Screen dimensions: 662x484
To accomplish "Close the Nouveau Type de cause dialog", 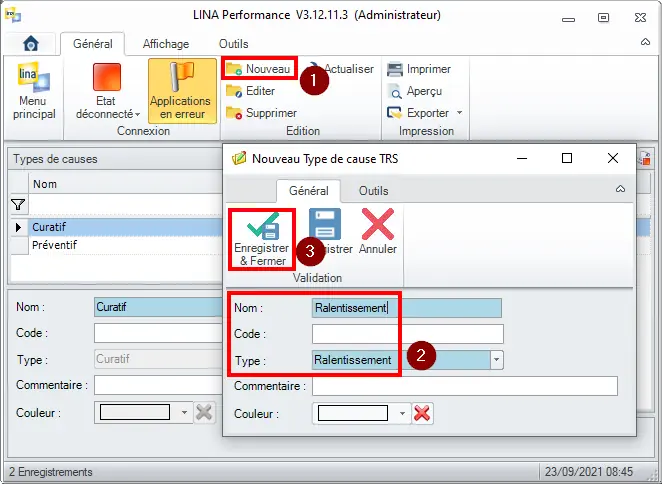I will pos(613,158).
